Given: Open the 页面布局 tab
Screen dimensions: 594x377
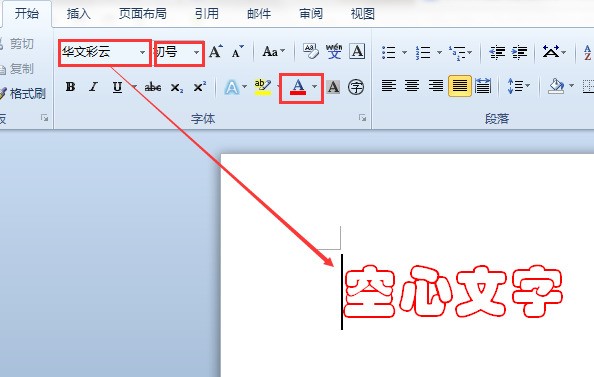Looking at the screenshot, I should tap(142, 14).
